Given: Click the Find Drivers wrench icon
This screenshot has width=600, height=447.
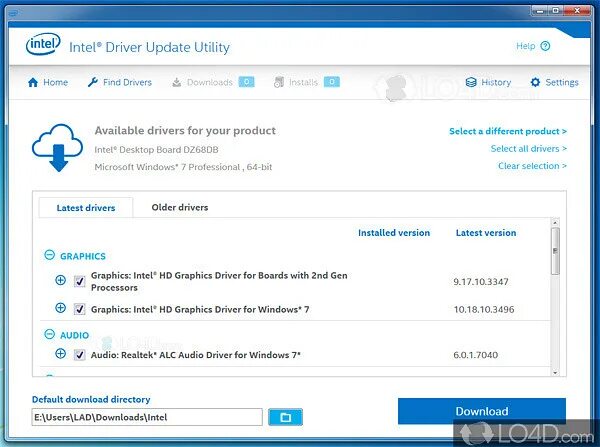Looking at the screenshot, I should point(93,82).
